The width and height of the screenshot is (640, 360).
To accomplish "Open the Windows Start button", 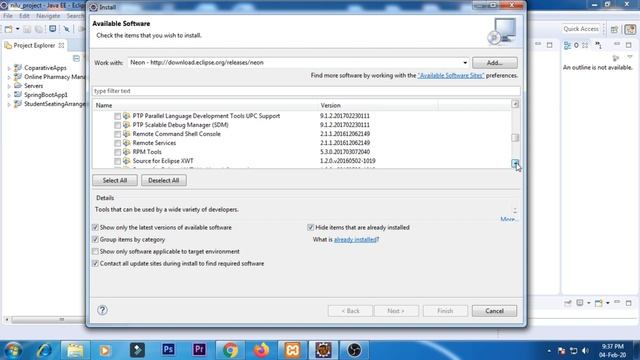I will tap(13, 350).
